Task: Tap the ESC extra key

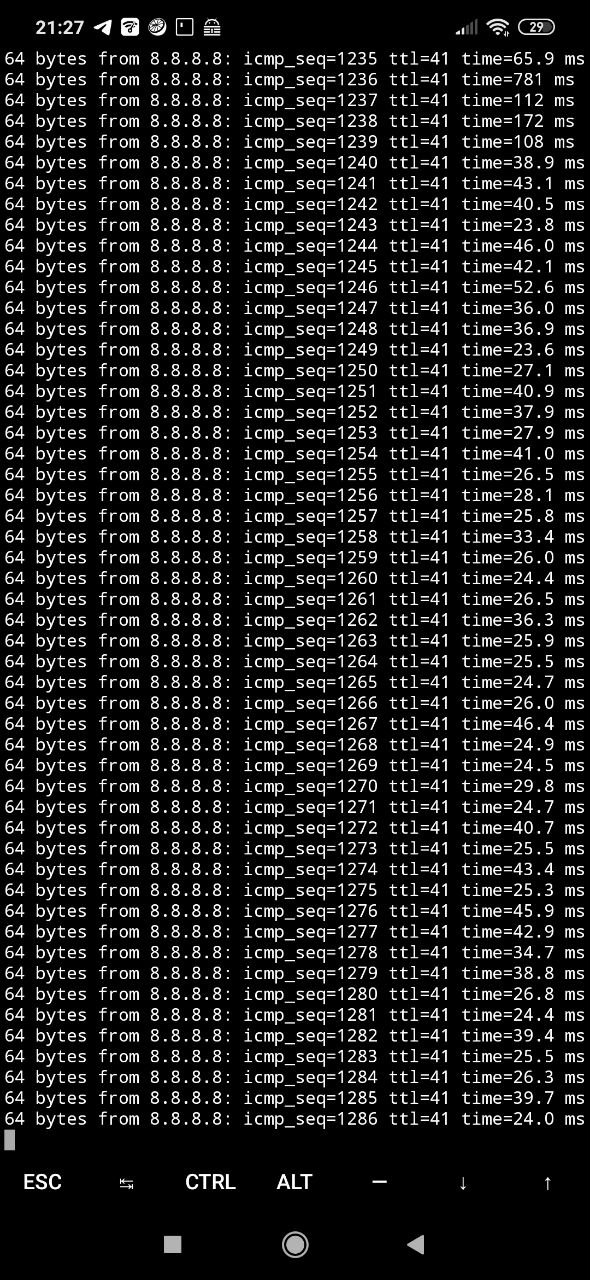Action: pyautogui.click(x=42, y=1182)
